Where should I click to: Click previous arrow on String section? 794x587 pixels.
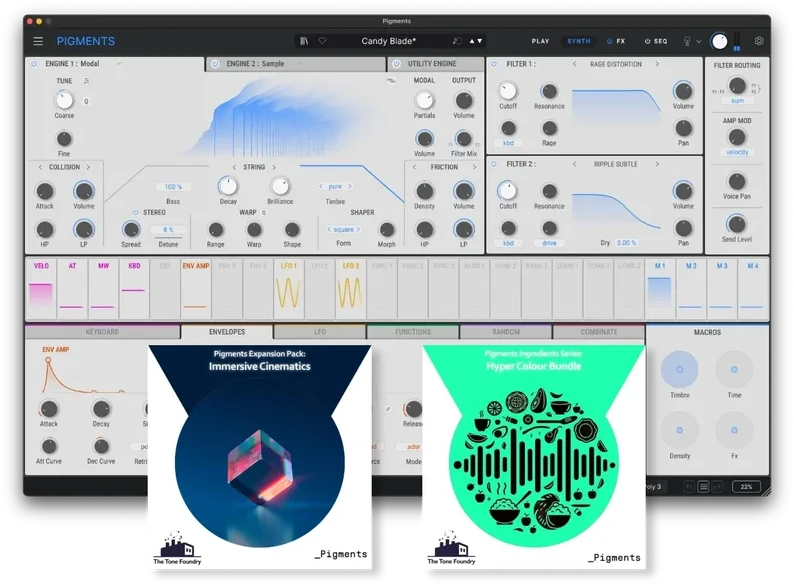pos(234,167)
